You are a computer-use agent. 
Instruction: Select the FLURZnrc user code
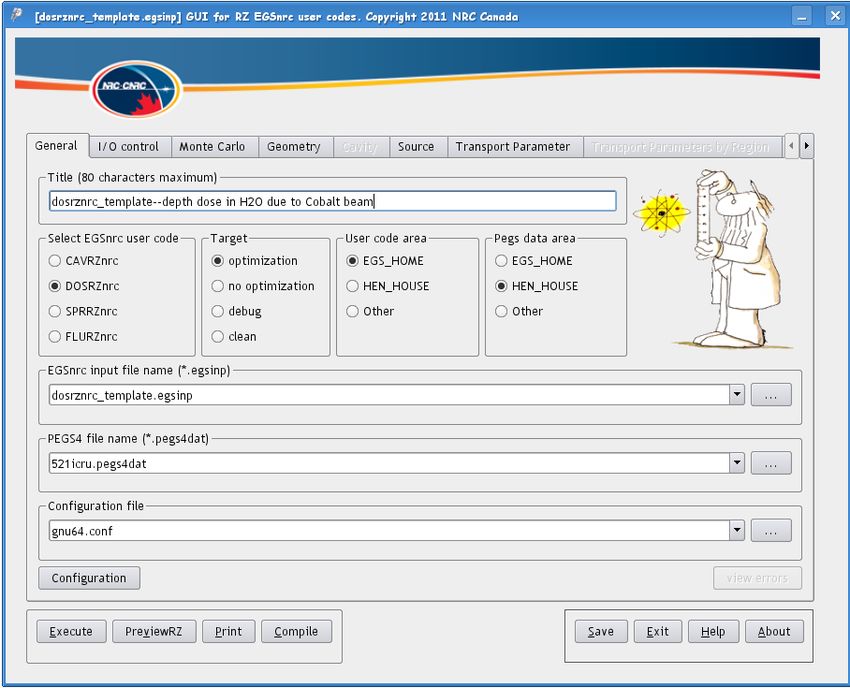(x=83, y=336)
